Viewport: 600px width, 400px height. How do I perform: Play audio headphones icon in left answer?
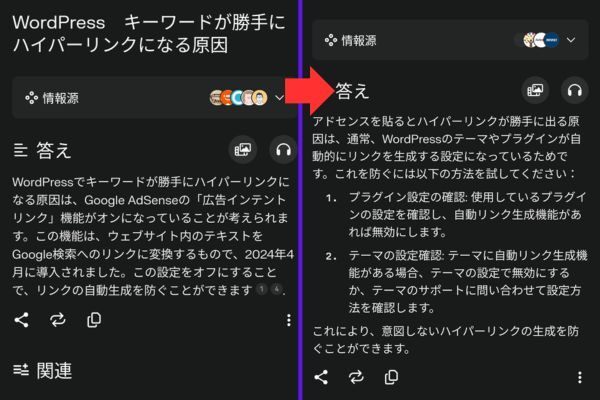pyautogui.click(x=283, y=150)
